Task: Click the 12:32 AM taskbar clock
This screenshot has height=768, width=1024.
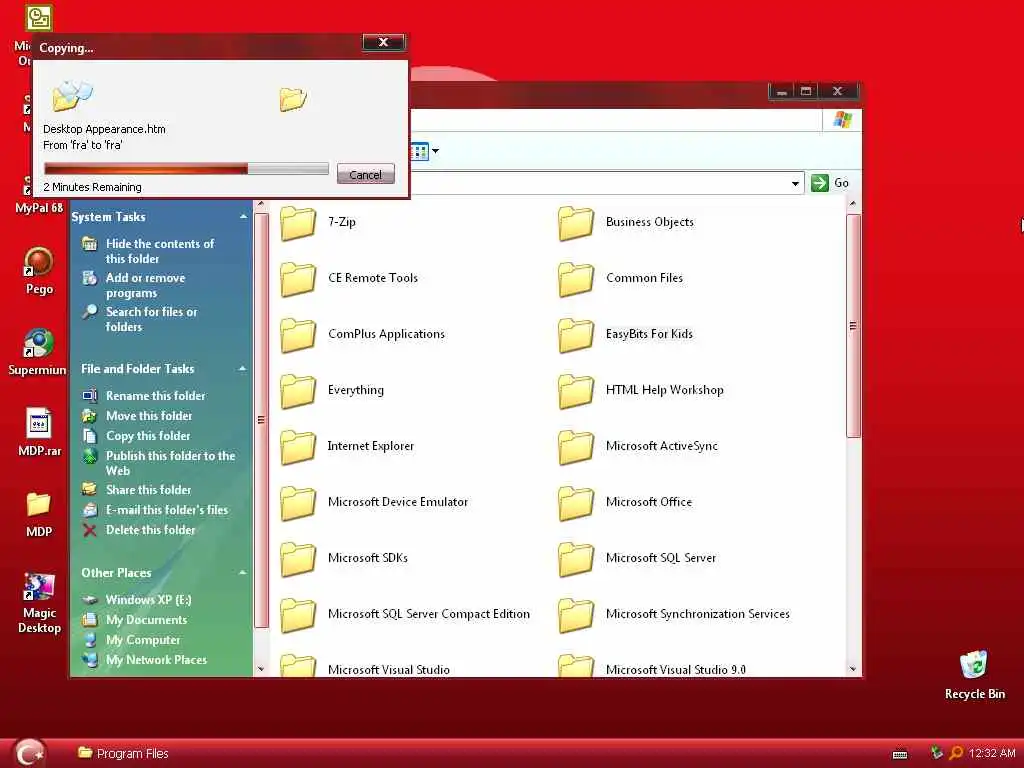Action: coord(991,754)
